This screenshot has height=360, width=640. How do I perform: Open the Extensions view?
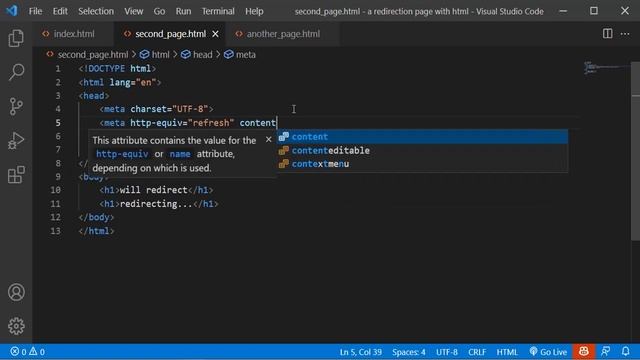coord(16,175)
